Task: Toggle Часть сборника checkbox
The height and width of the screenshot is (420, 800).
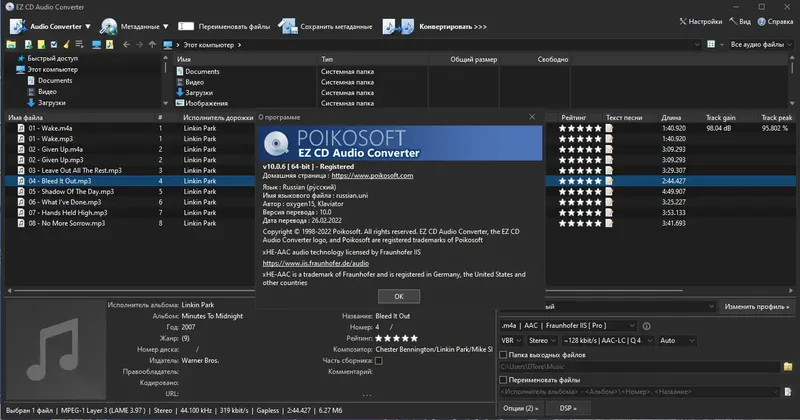Action: tap(379, 361)
